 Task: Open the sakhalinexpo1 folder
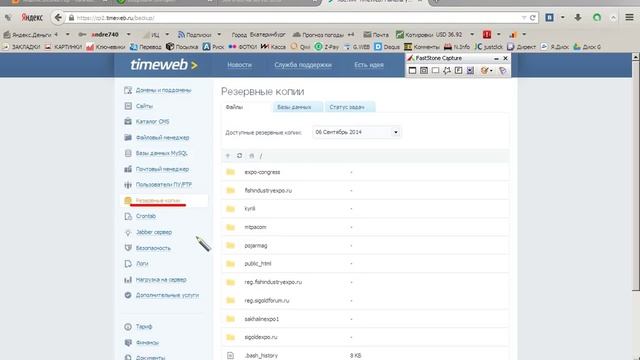click(262, 319)
